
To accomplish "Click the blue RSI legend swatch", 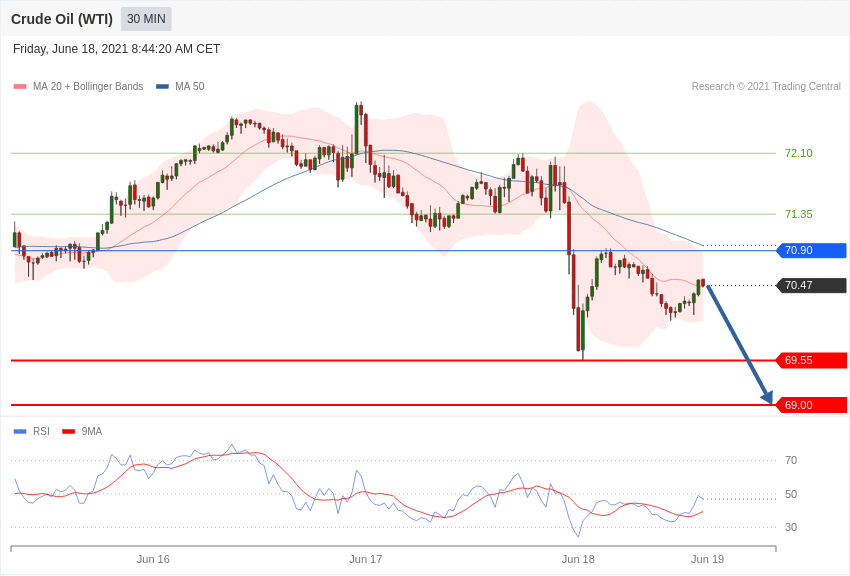I will 20,432.
